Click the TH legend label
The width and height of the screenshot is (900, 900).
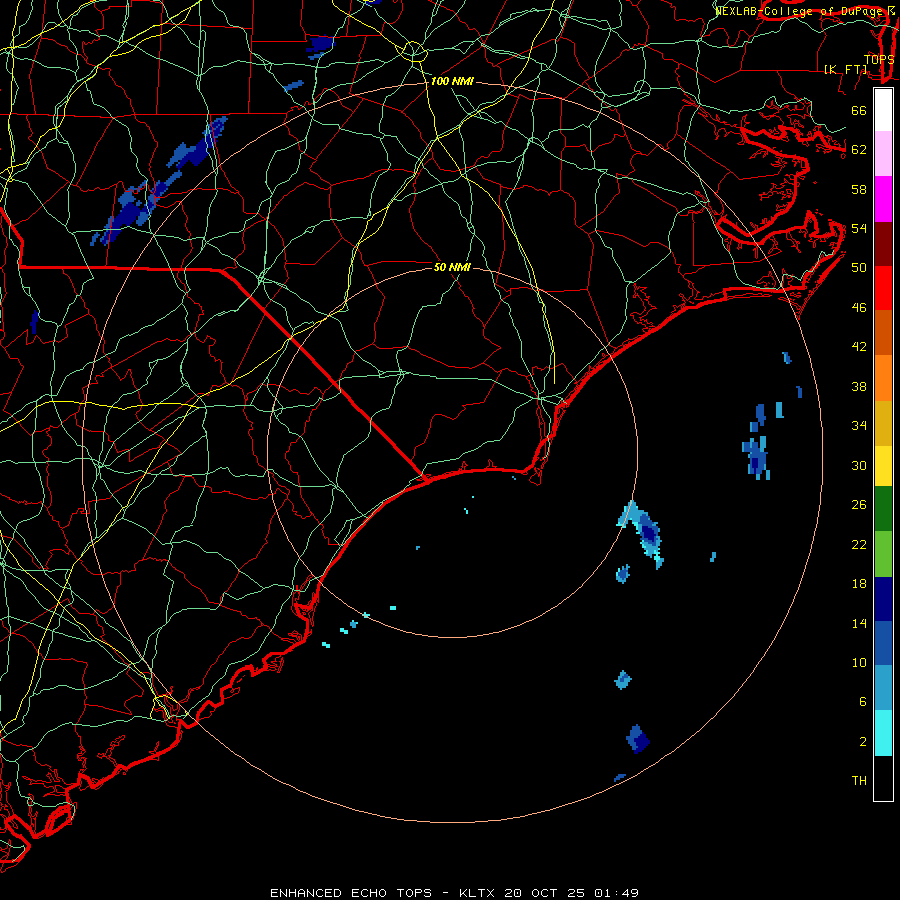point(859,780)
